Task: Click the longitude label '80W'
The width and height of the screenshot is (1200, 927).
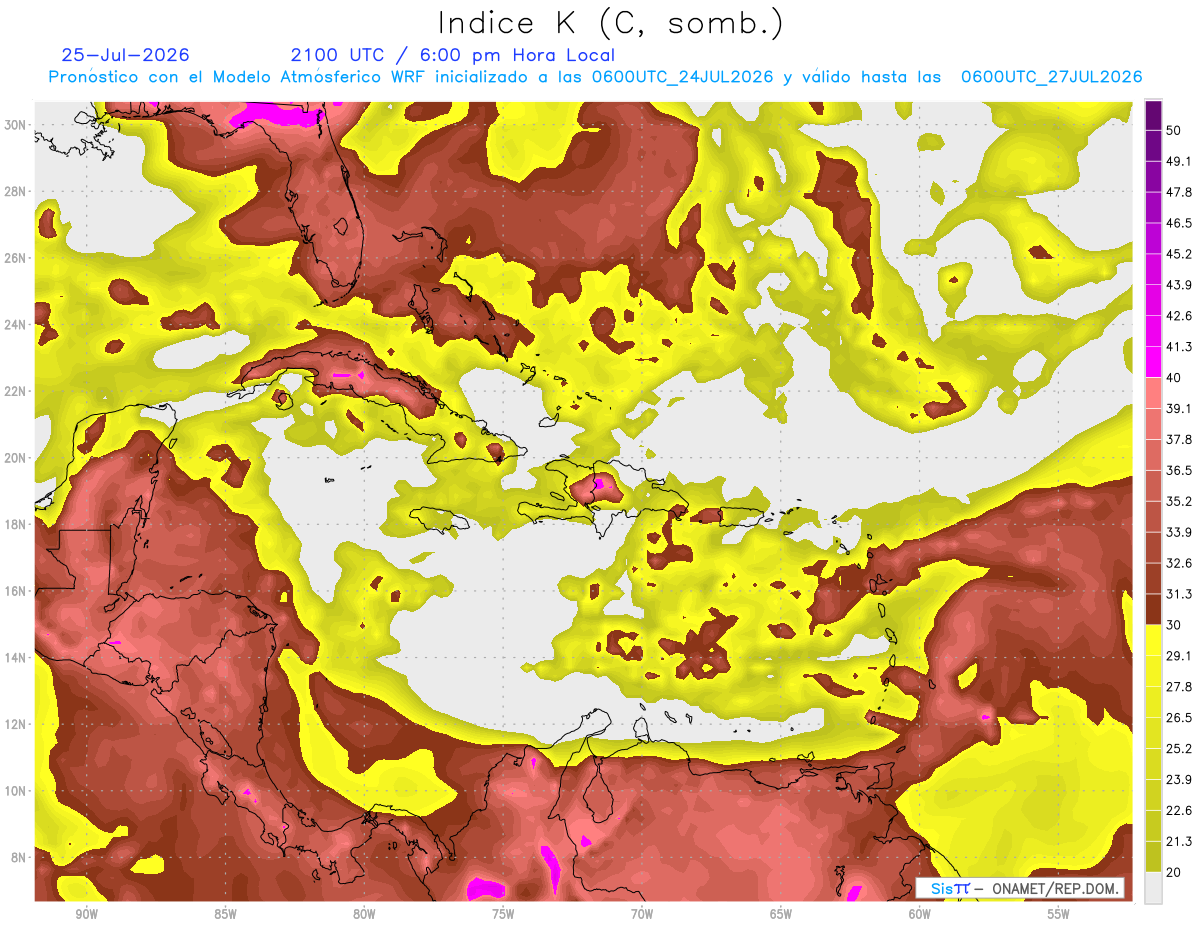Action: pyautogui.click(x=364, y=915)
